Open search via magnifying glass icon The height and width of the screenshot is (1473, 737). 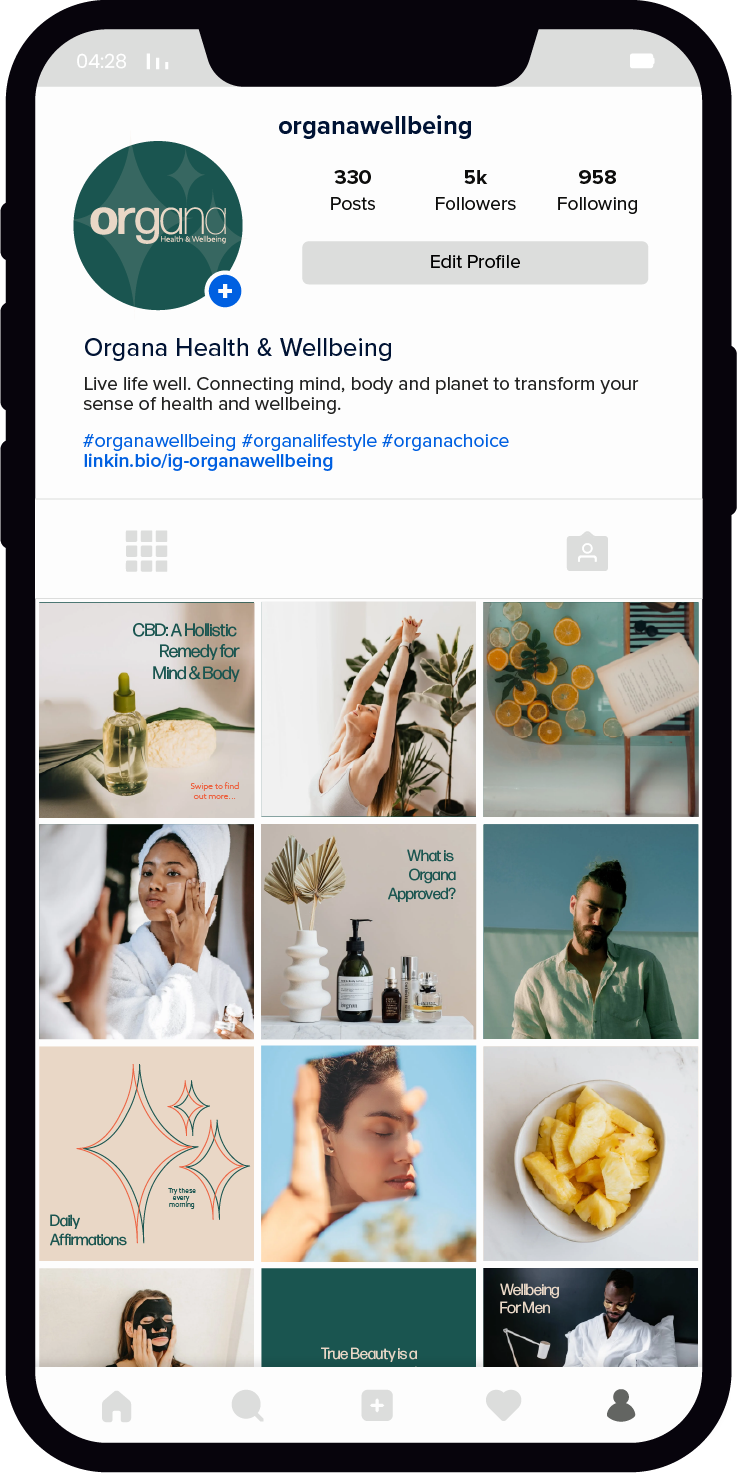(247, 1405)
